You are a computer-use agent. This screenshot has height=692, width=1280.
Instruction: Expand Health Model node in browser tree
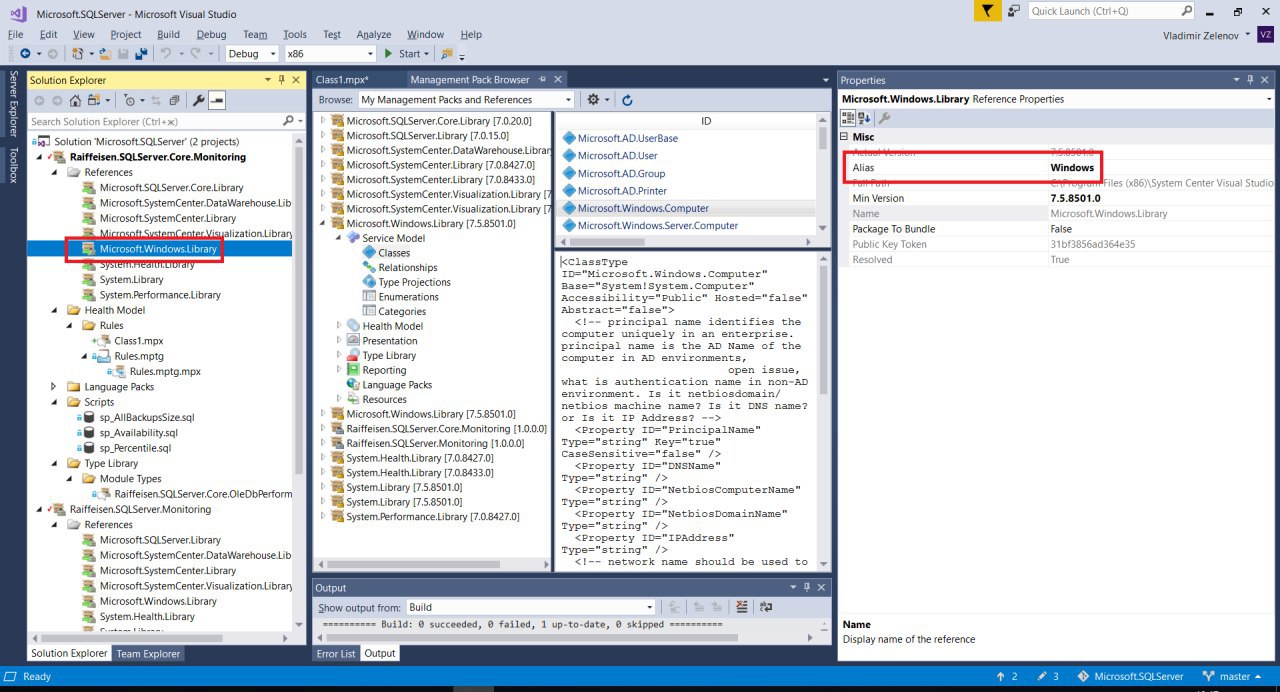click(338, 326)
